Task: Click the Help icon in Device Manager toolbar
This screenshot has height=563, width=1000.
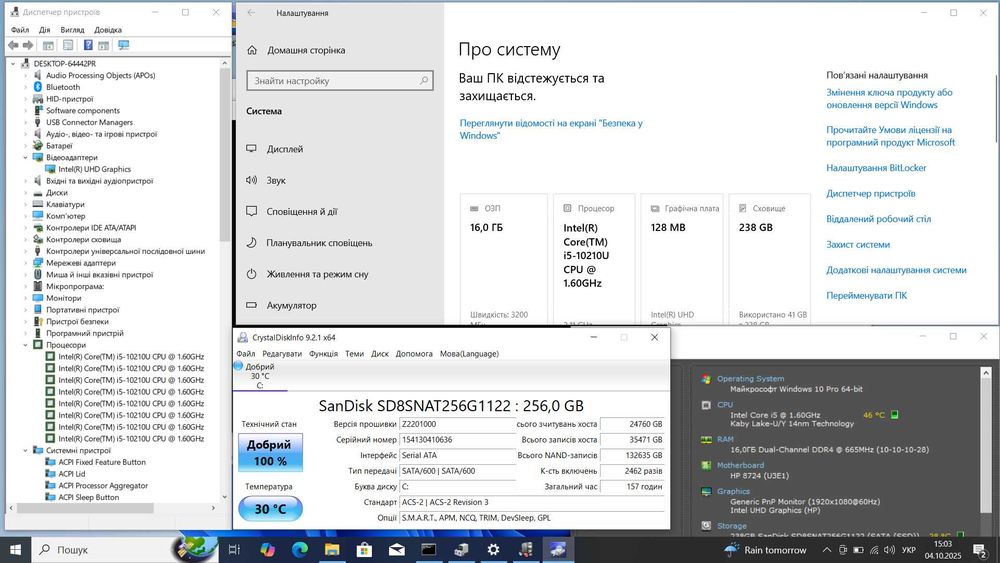Action: [88, 45]
